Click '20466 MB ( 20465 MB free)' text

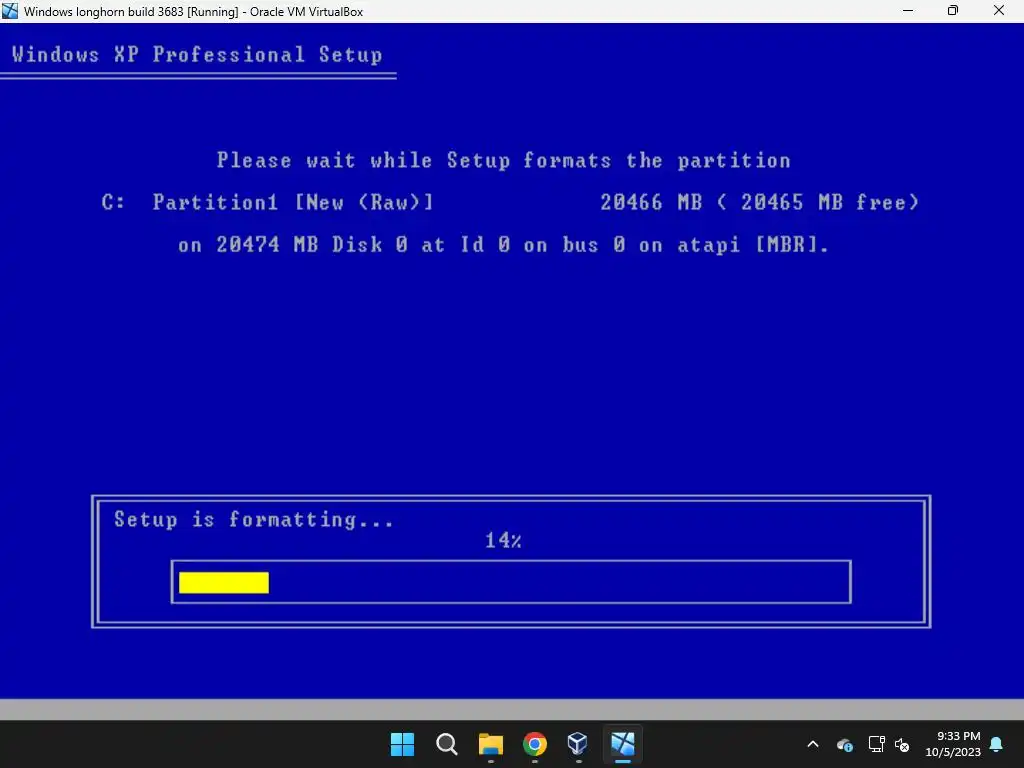point(760,202)
